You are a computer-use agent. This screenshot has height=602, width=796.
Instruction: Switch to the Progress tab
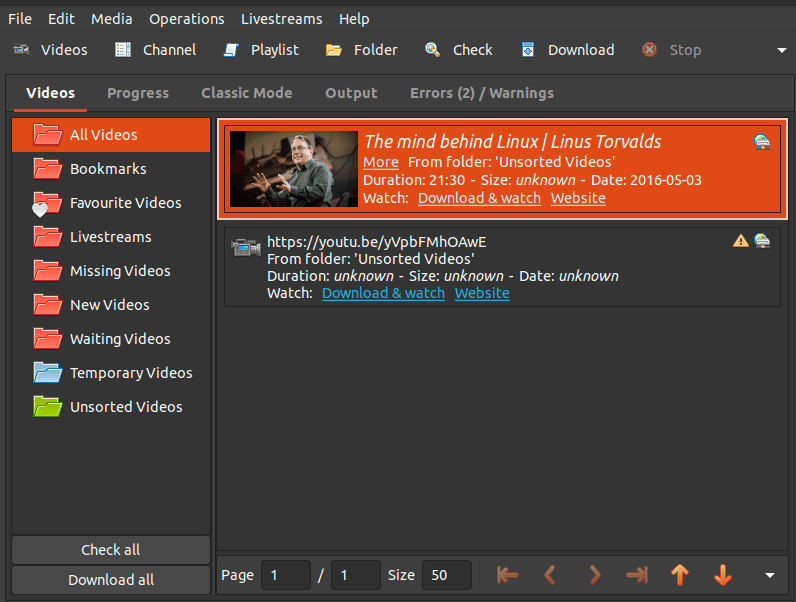pos(138,93)
